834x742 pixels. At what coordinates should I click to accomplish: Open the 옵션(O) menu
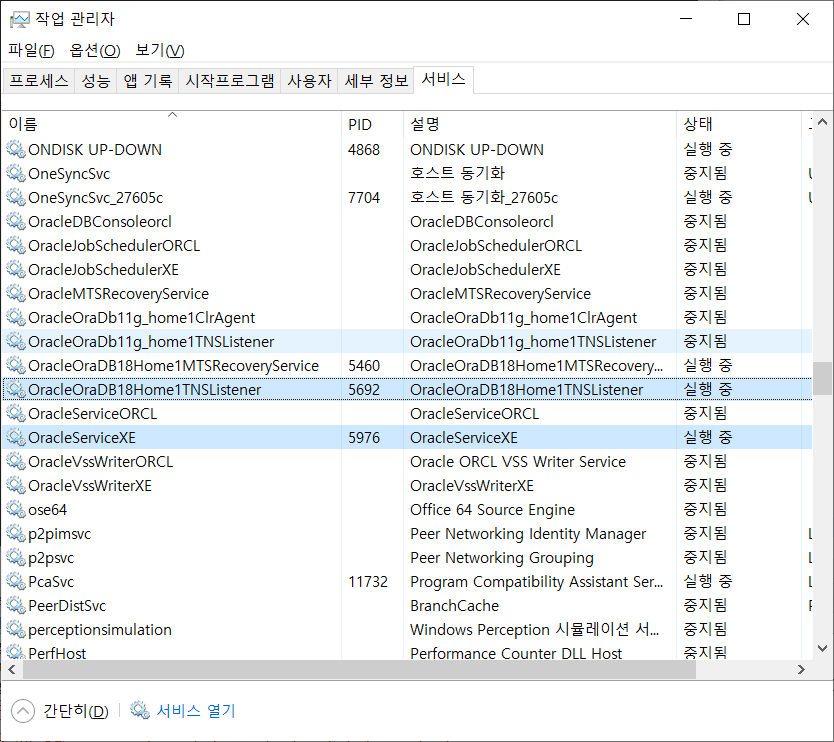95,51
